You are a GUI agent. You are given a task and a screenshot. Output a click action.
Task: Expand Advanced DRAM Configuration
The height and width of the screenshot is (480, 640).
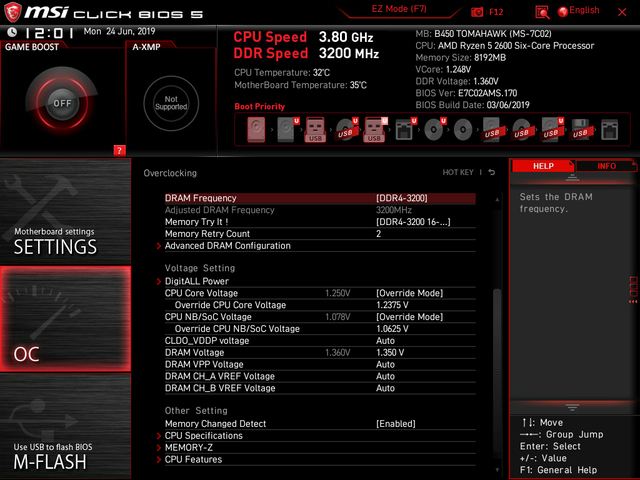tap(227, 246)
